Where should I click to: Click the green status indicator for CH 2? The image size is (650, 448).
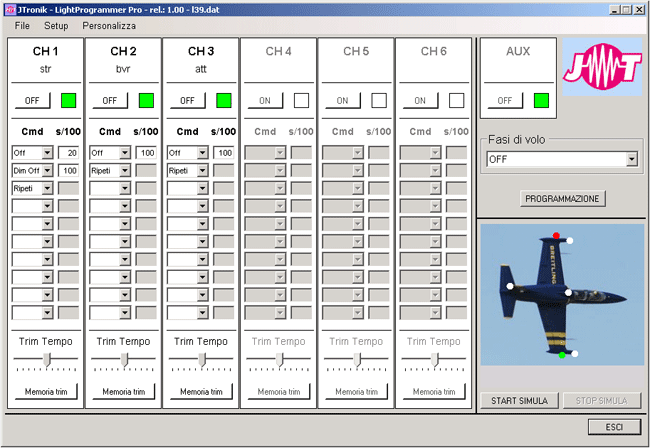tap(146, 100)
